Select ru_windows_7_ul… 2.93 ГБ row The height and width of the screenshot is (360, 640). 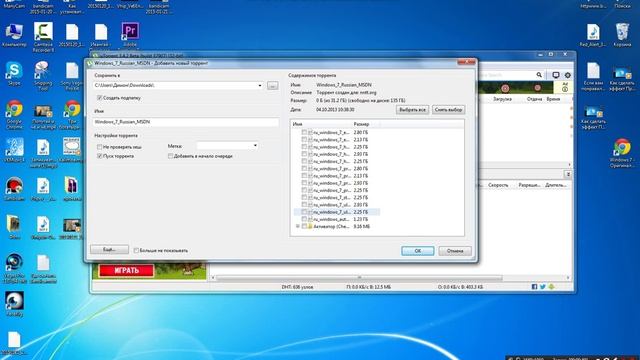(x=337, y=205)
